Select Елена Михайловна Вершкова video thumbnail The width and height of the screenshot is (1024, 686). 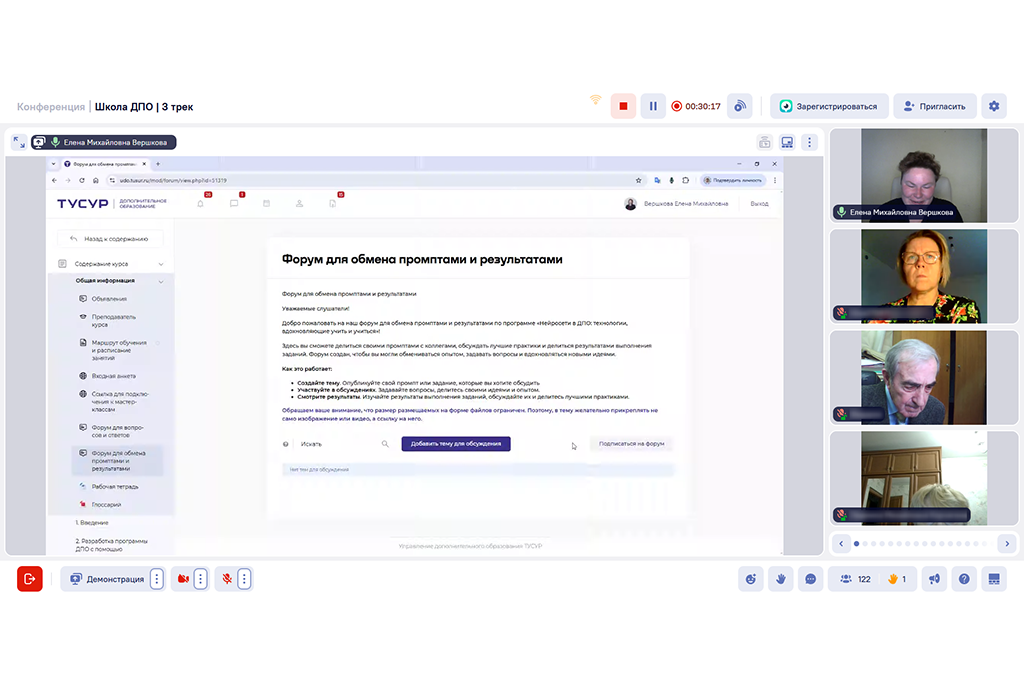pyautogui.click(x=910, y=175)
